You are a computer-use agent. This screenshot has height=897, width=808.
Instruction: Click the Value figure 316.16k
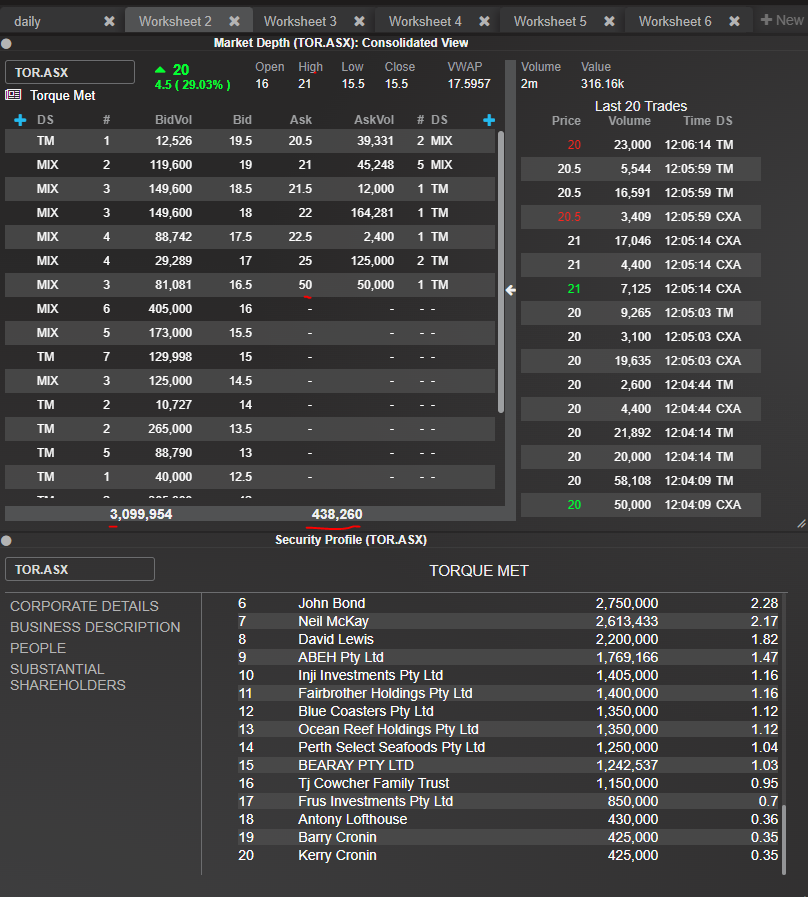[x=602, y=84]
